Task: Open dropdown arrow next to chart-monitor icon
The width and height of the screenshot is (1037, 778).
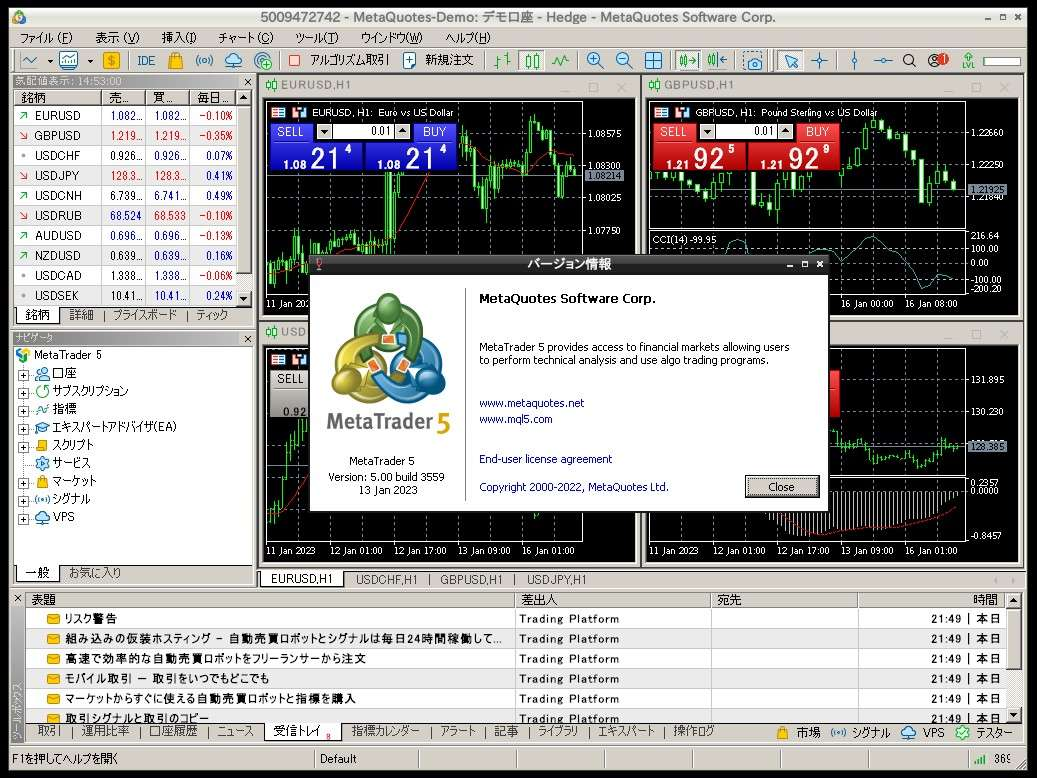Action: click(x=90, y=61)
